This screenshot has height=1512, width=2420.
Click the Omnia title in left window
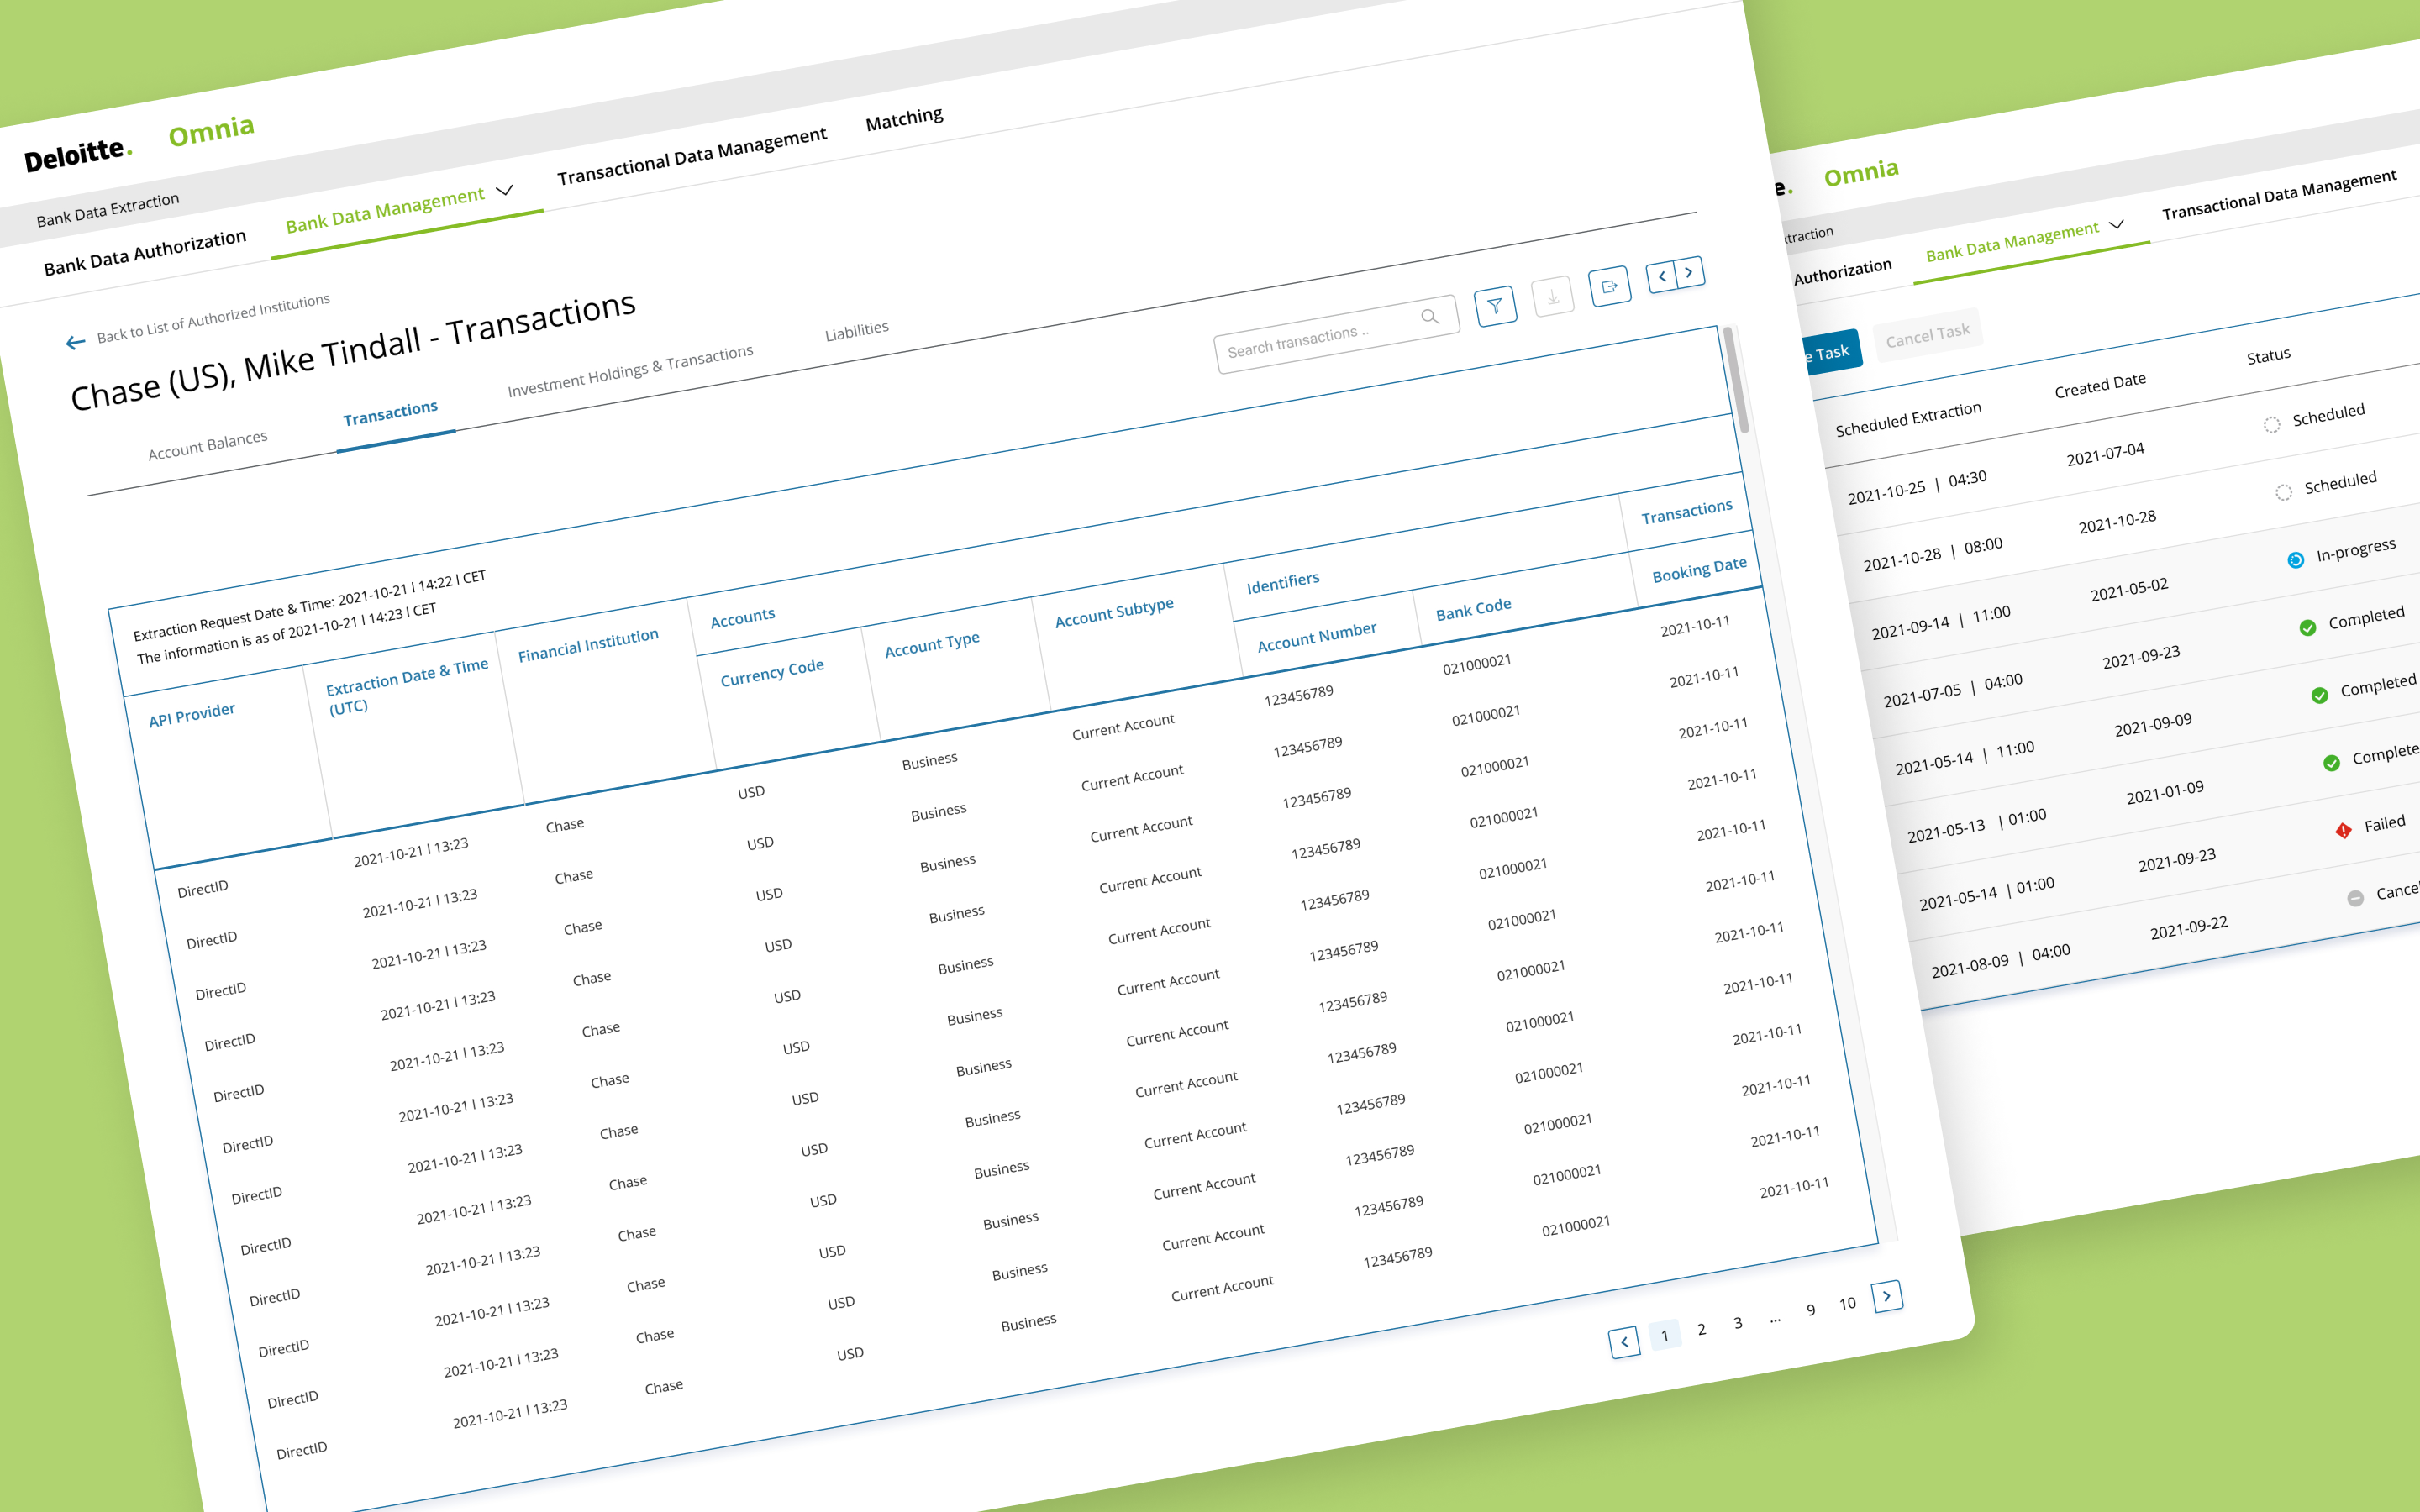[x=211, y=130]
